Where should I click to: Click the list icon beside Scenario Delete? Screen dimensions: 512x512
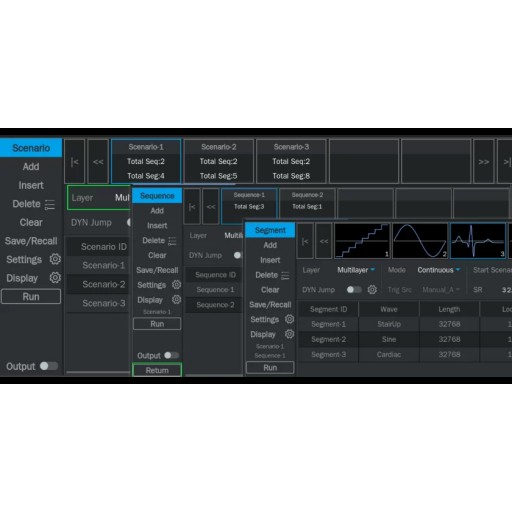click(50, 205)
